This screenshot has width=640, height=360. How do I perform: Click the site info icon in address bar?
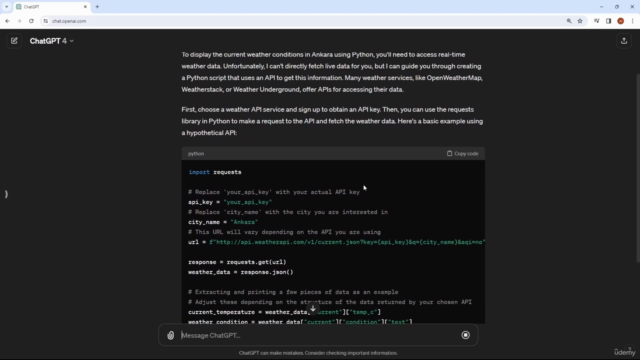point(46,21)
